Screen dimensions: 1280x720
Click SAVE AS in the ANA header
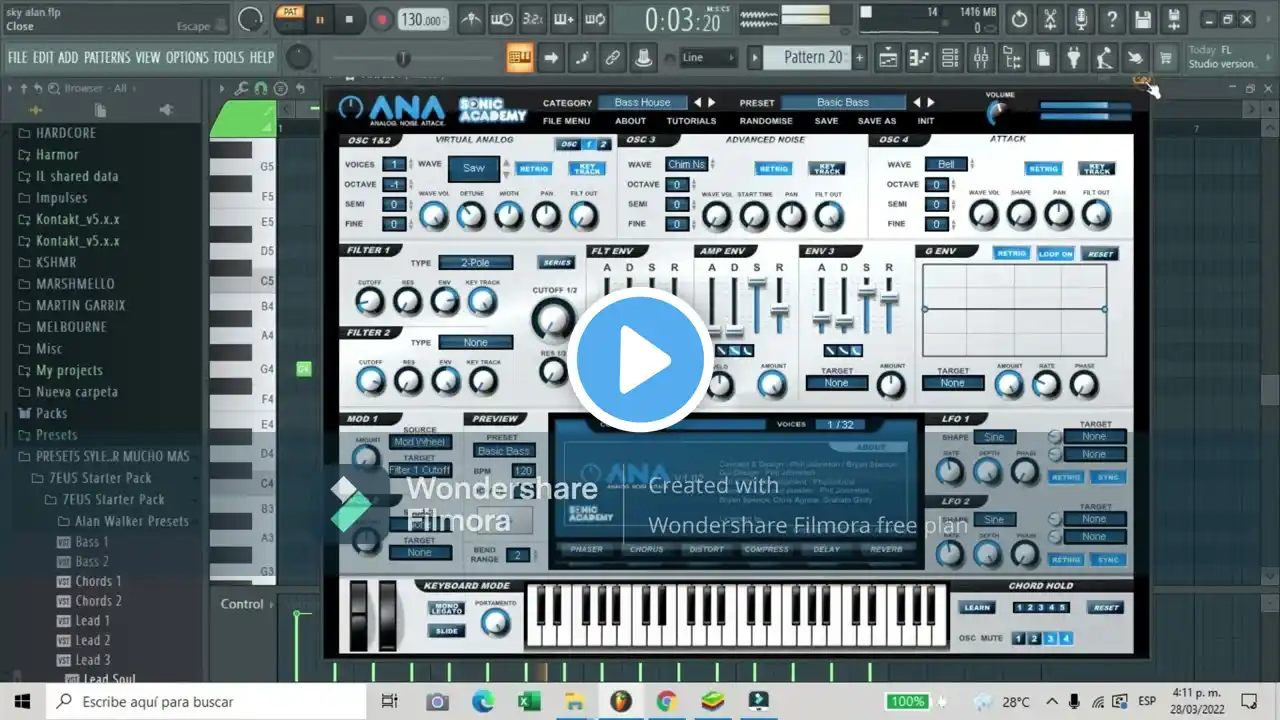click(x=877, y=121)
